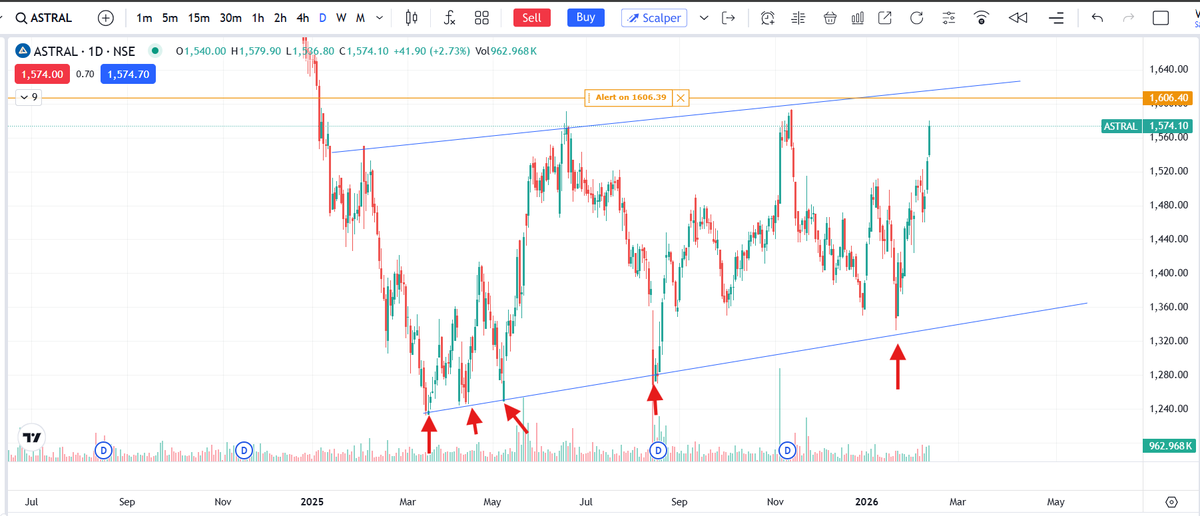Start bar replay with rewind icon

(1018, 18)
